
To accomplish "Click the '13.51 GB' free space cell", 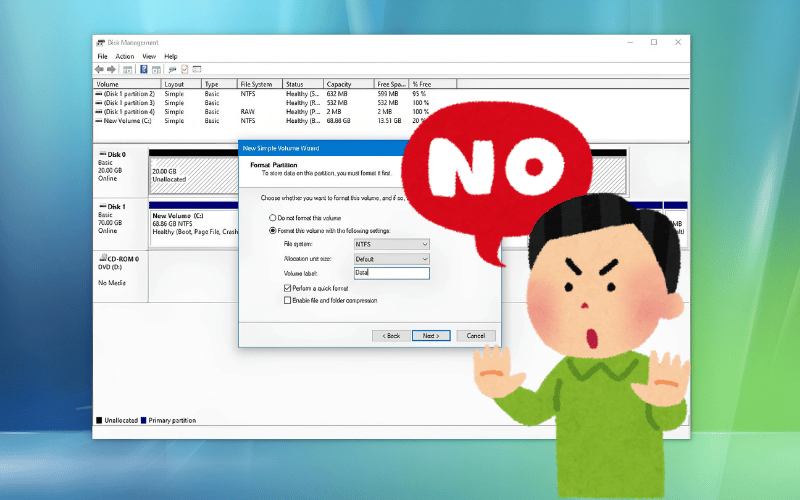I will [x=389, y=121].
